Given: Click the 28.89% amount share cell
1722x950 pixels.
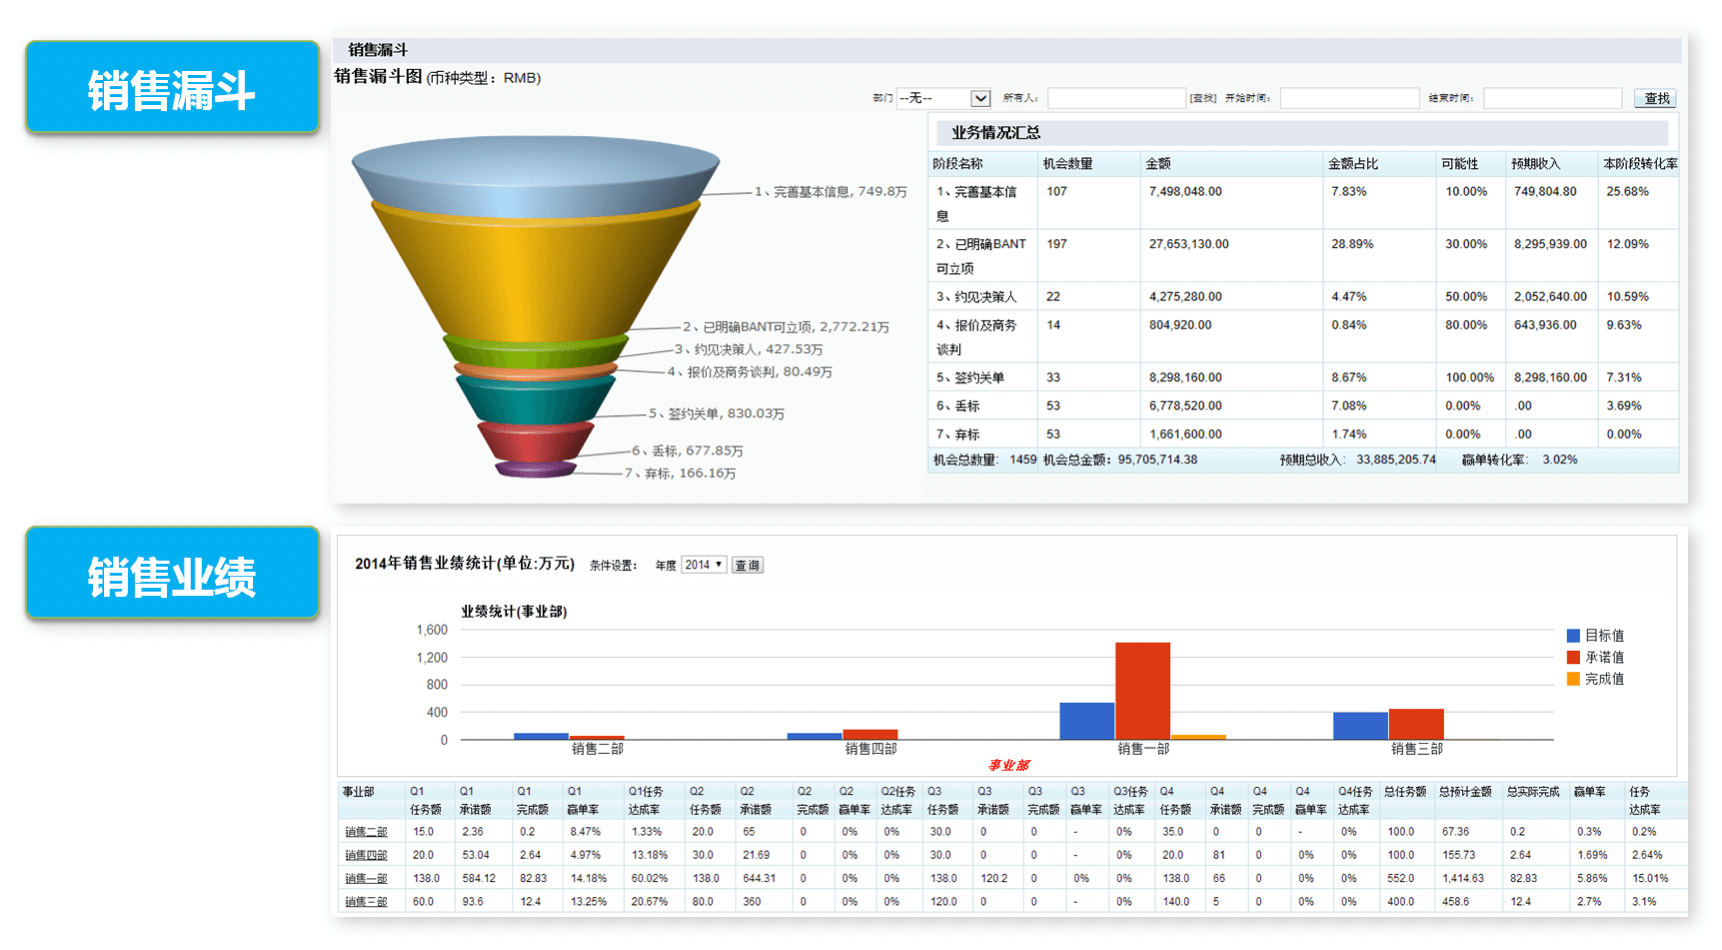Looking at the screenshot, I should coord(1352,244).
